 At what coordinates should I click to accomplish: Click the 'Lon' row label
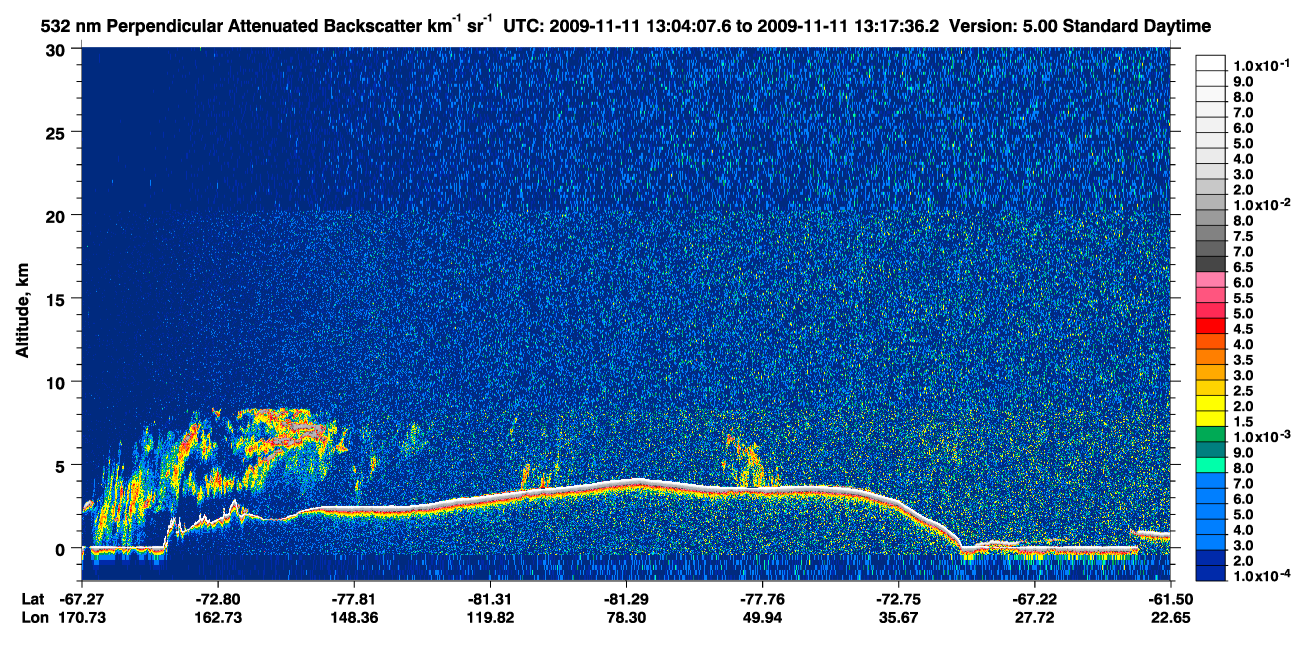(x=33, y=618)
